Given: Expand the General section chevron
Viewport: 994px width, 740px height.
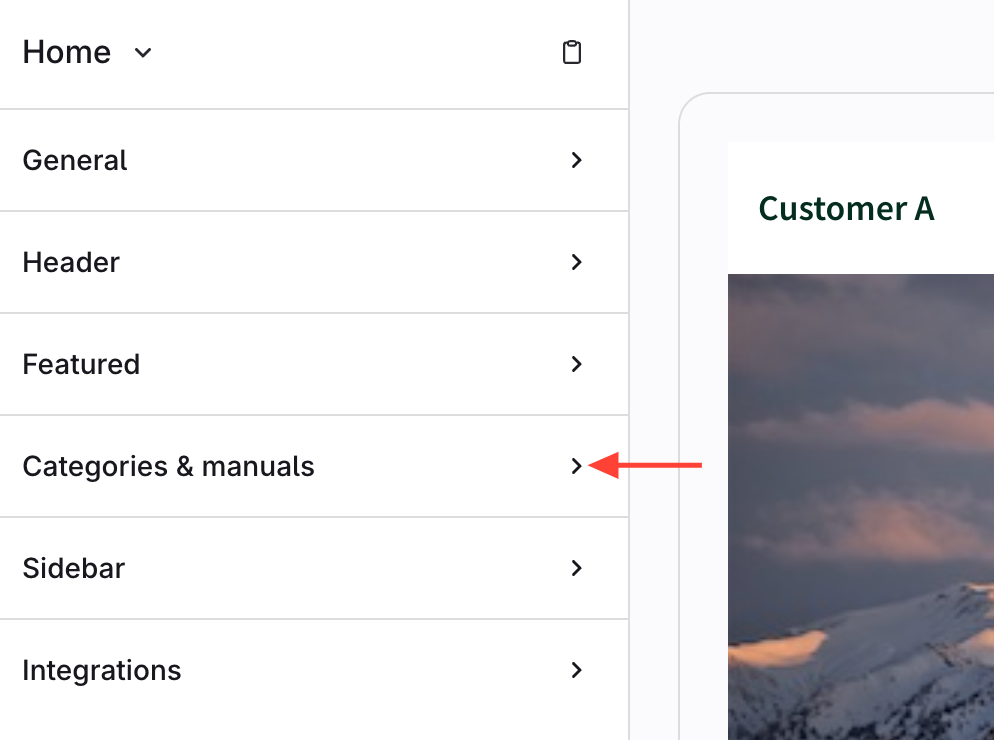Looking at the screenshot, I should [x=576, y=160].
